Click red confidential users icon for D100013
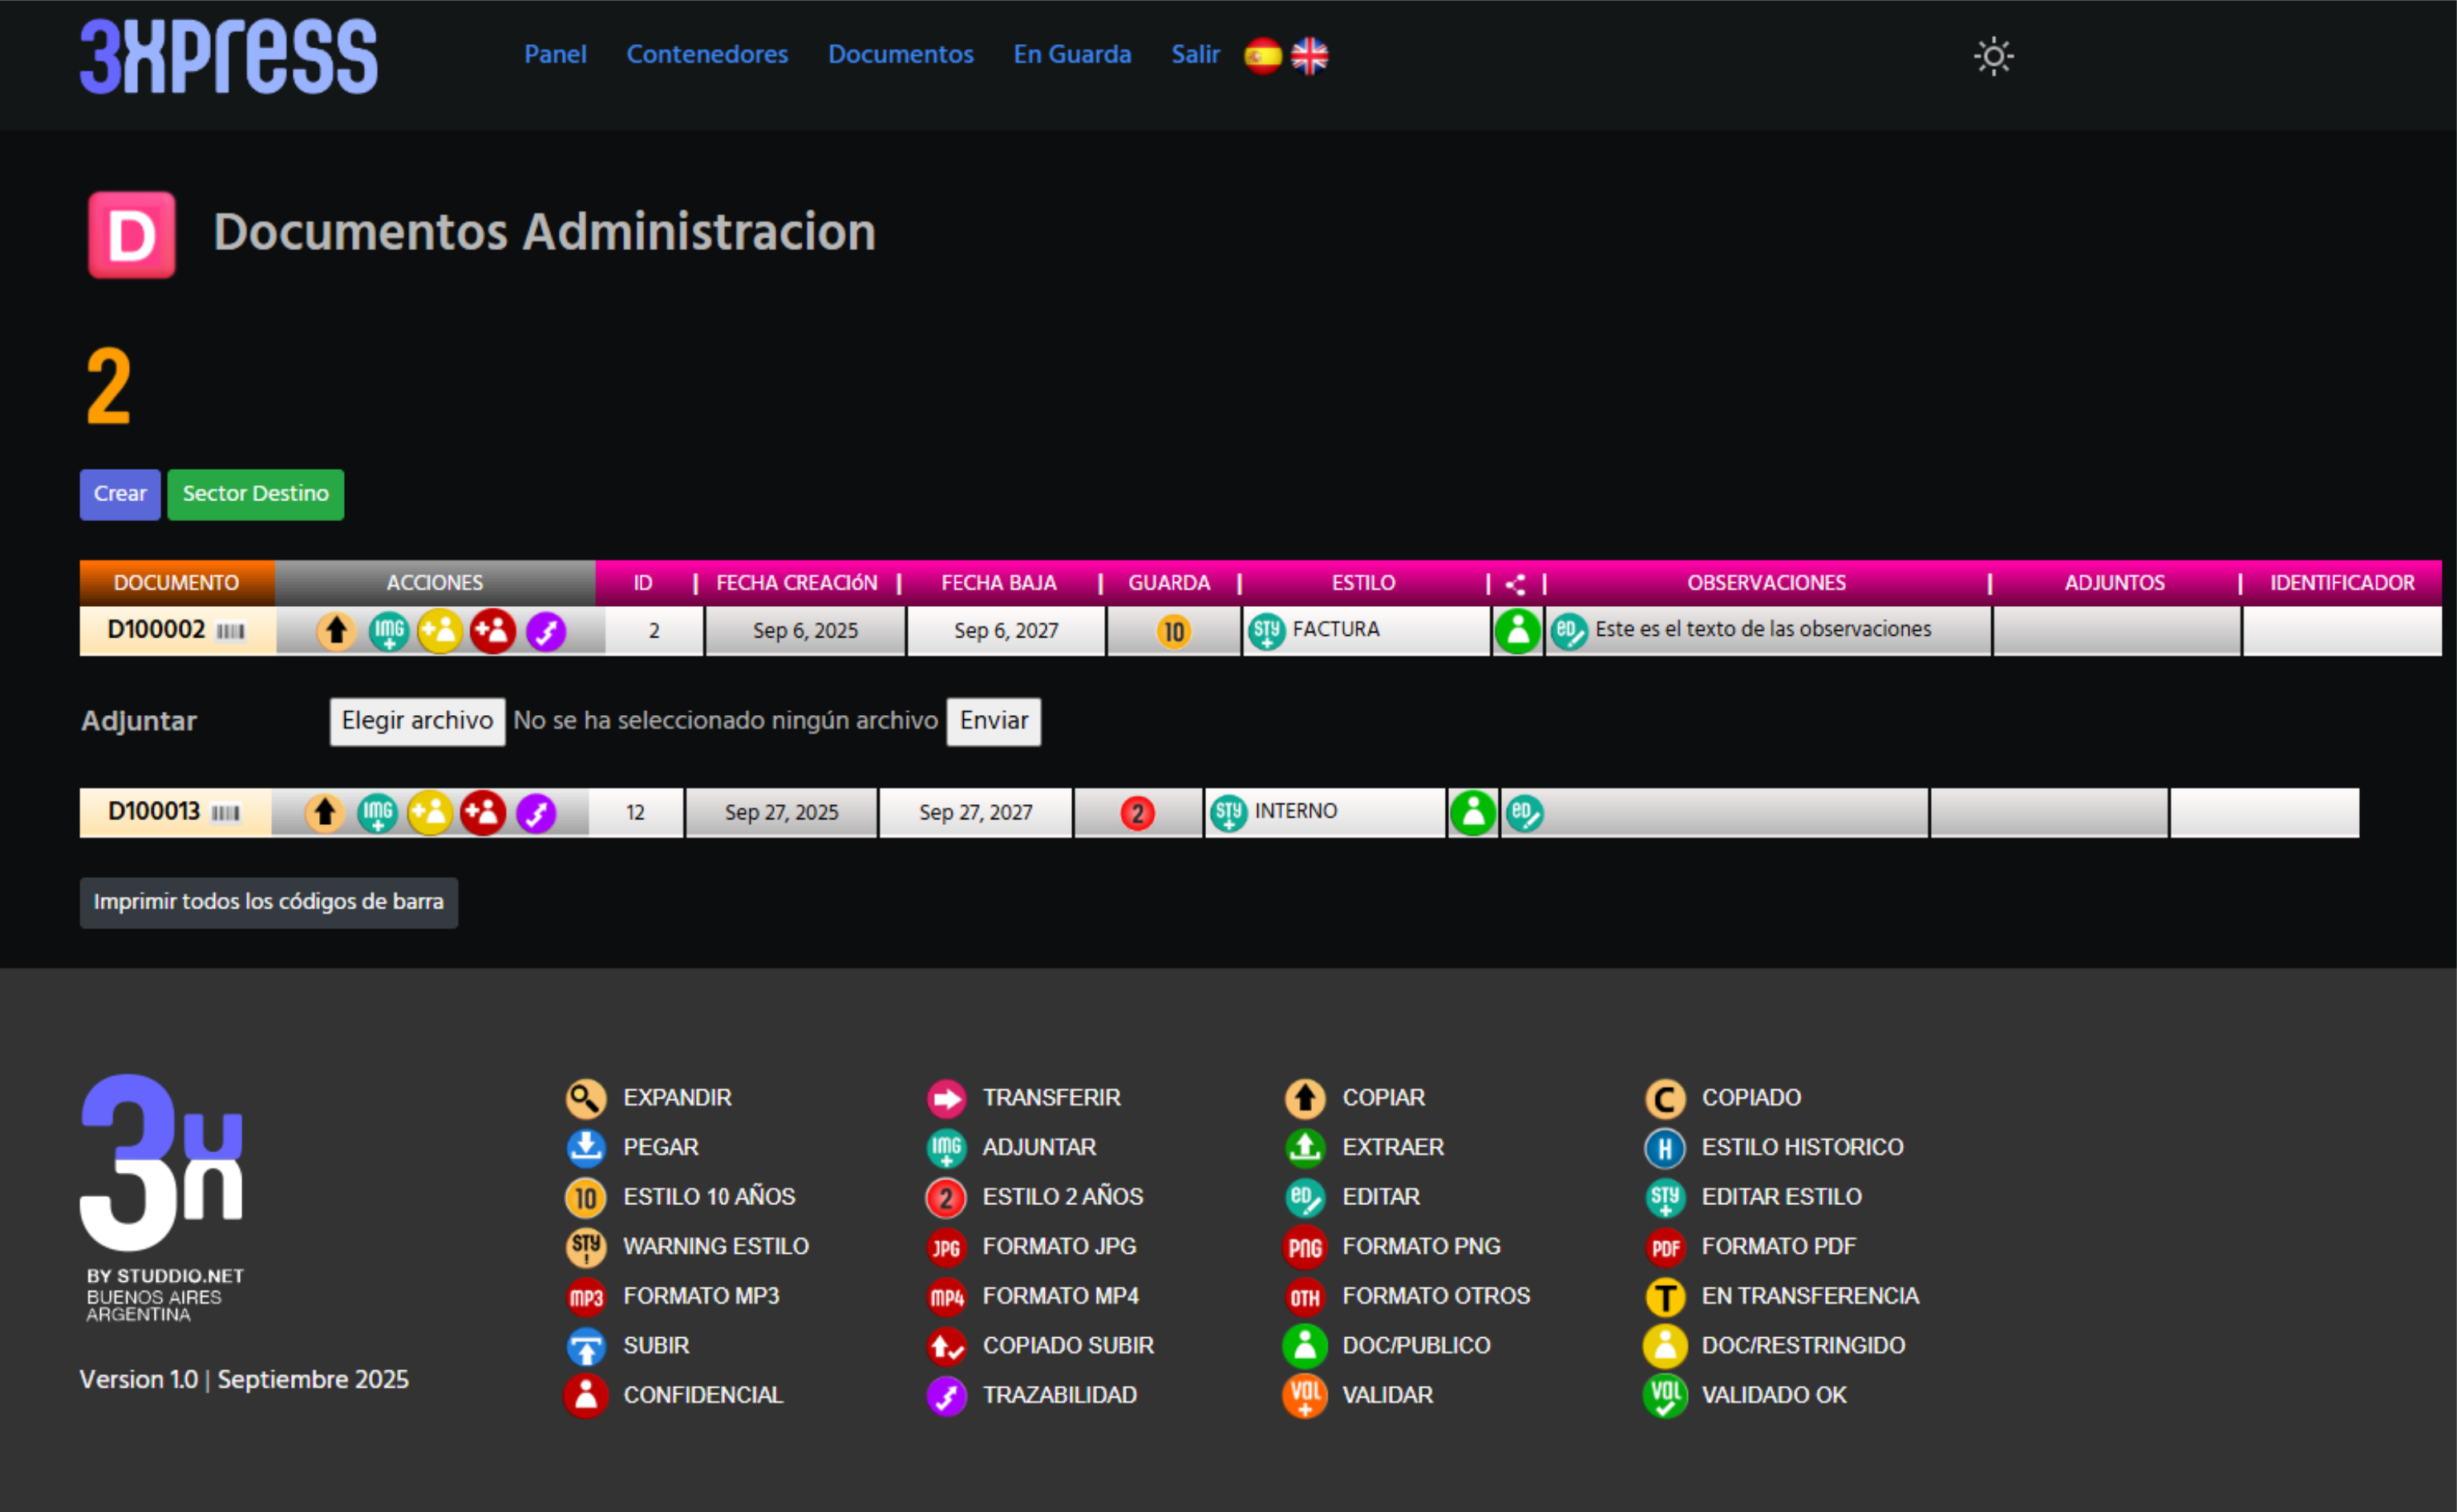This screenshot has height=1512, width=2457. (483, 813)
